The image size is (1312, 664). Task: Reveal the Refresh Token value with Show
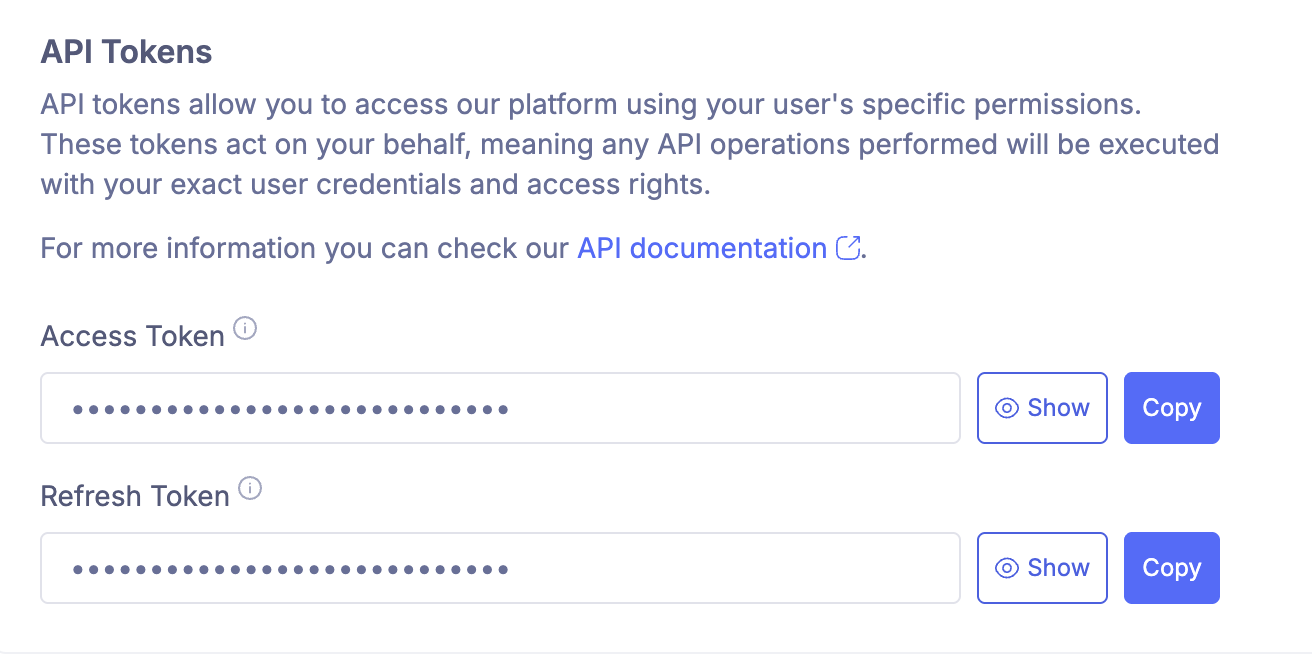click(1042, 567)
